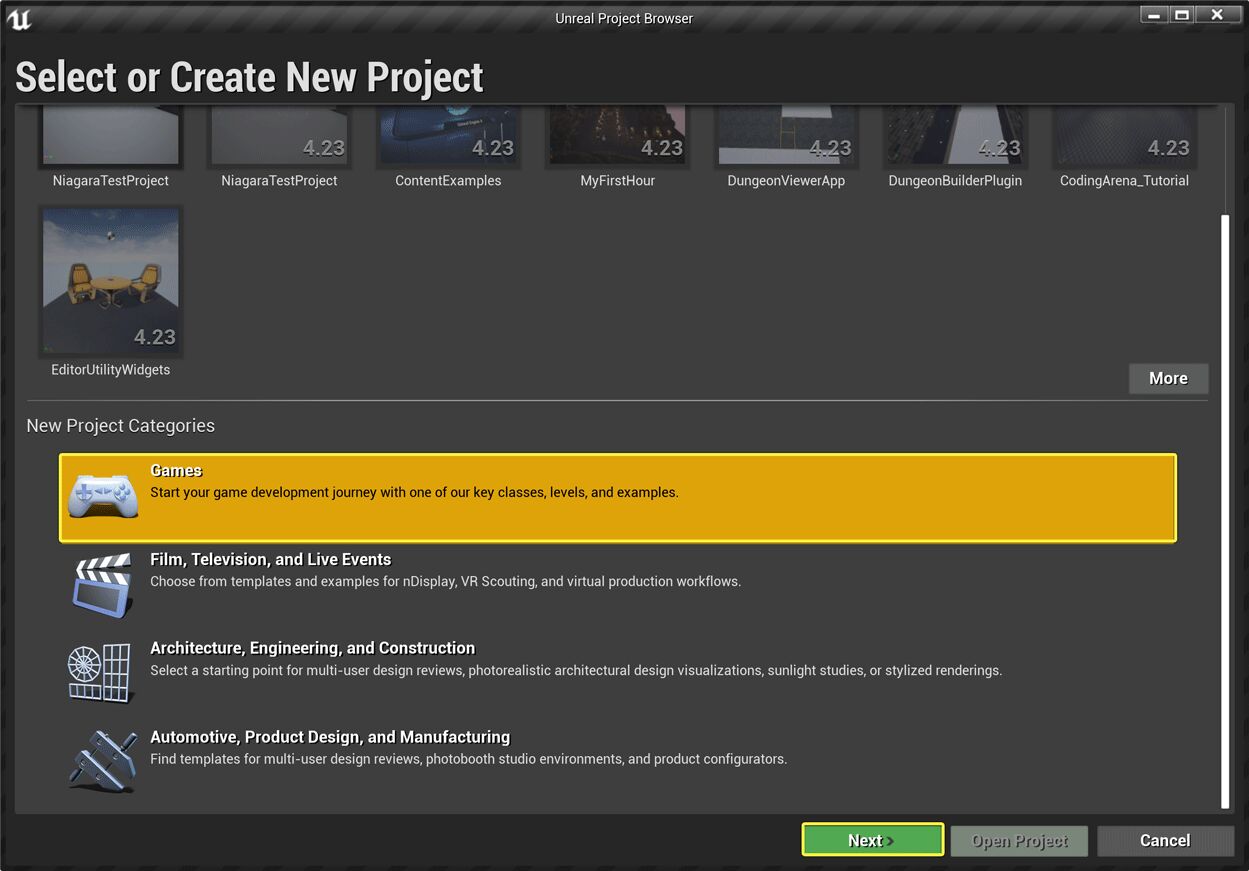Click the Automotive wrench and tools icon
This screenshot has height=871, width=1249.
click(x=102, y=761)
